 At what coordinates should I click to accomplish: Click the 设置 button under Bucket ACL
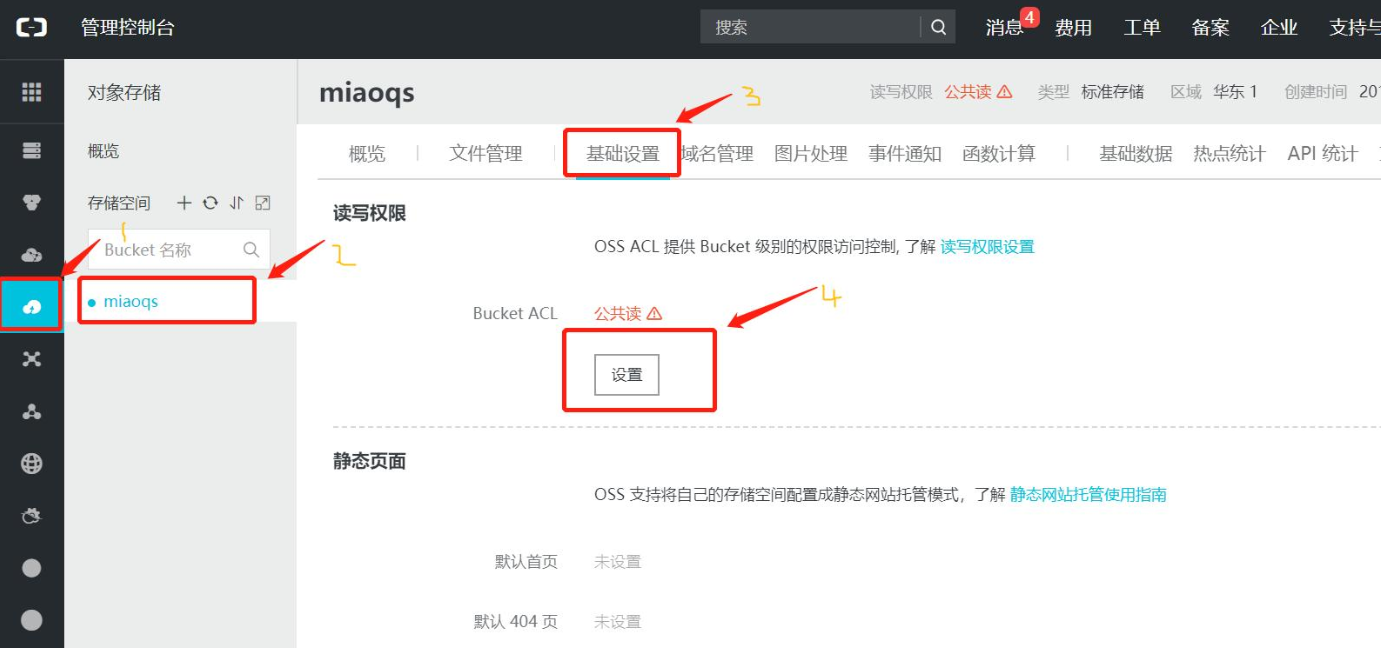(x=627, y=375)
